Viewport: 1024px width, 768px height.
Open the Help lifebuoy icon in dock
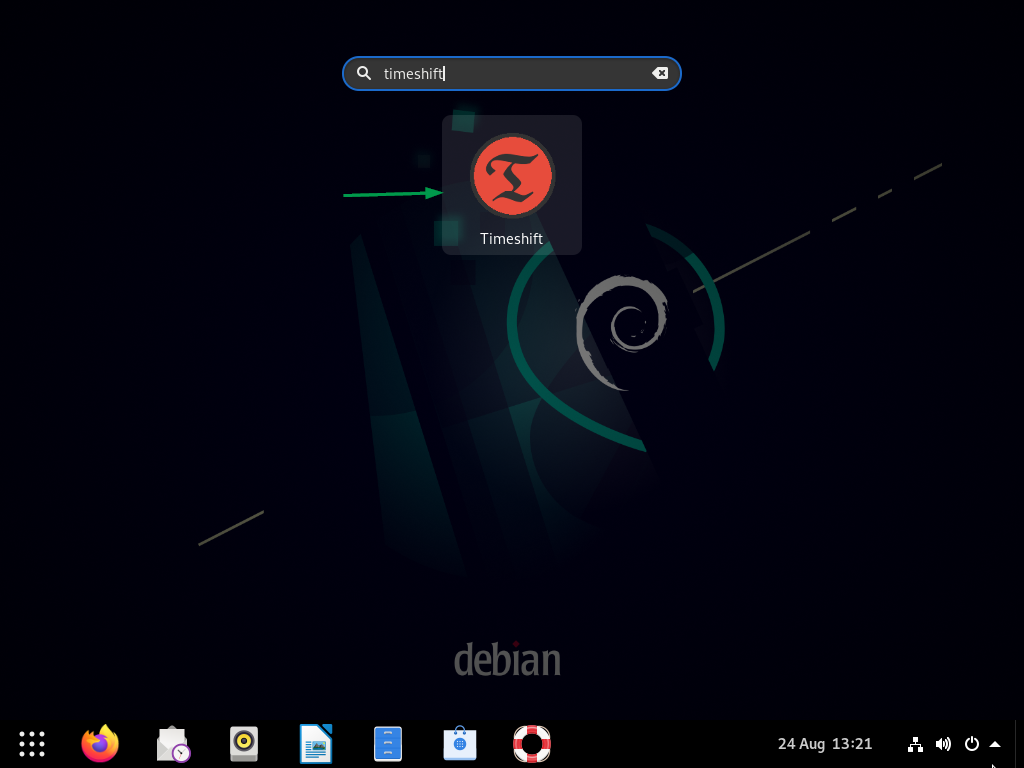coord(532,744)
